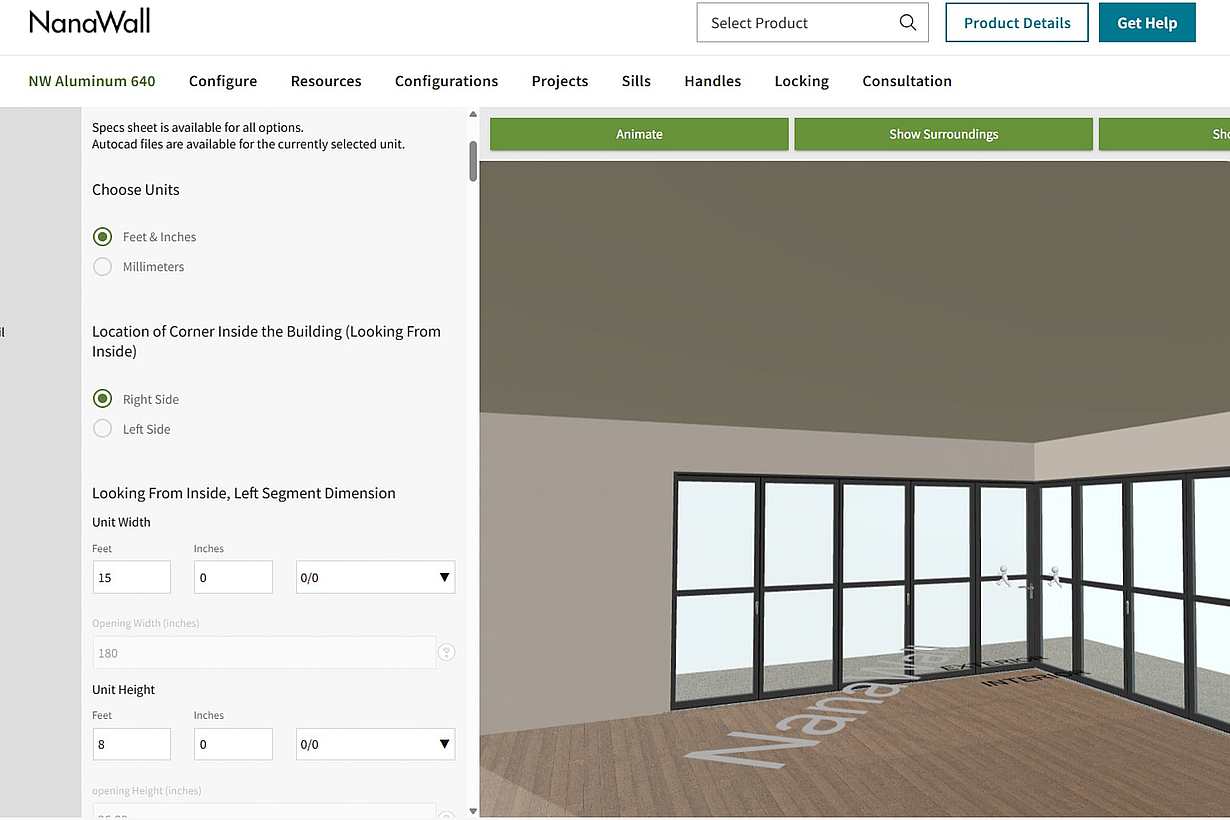
Task: Click the Show Surroundings button
Action: pos(944,134)
